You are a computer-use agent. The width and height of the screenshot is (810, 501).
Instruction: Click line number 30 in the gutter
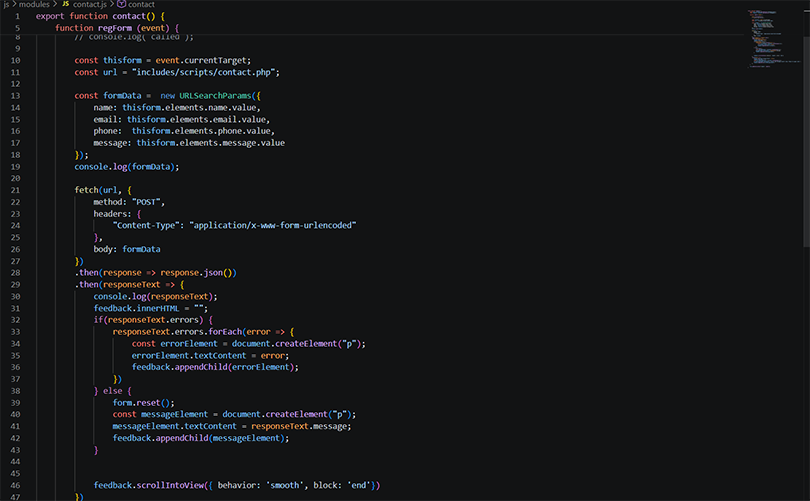pyautogui.click(x=15, y=296)
